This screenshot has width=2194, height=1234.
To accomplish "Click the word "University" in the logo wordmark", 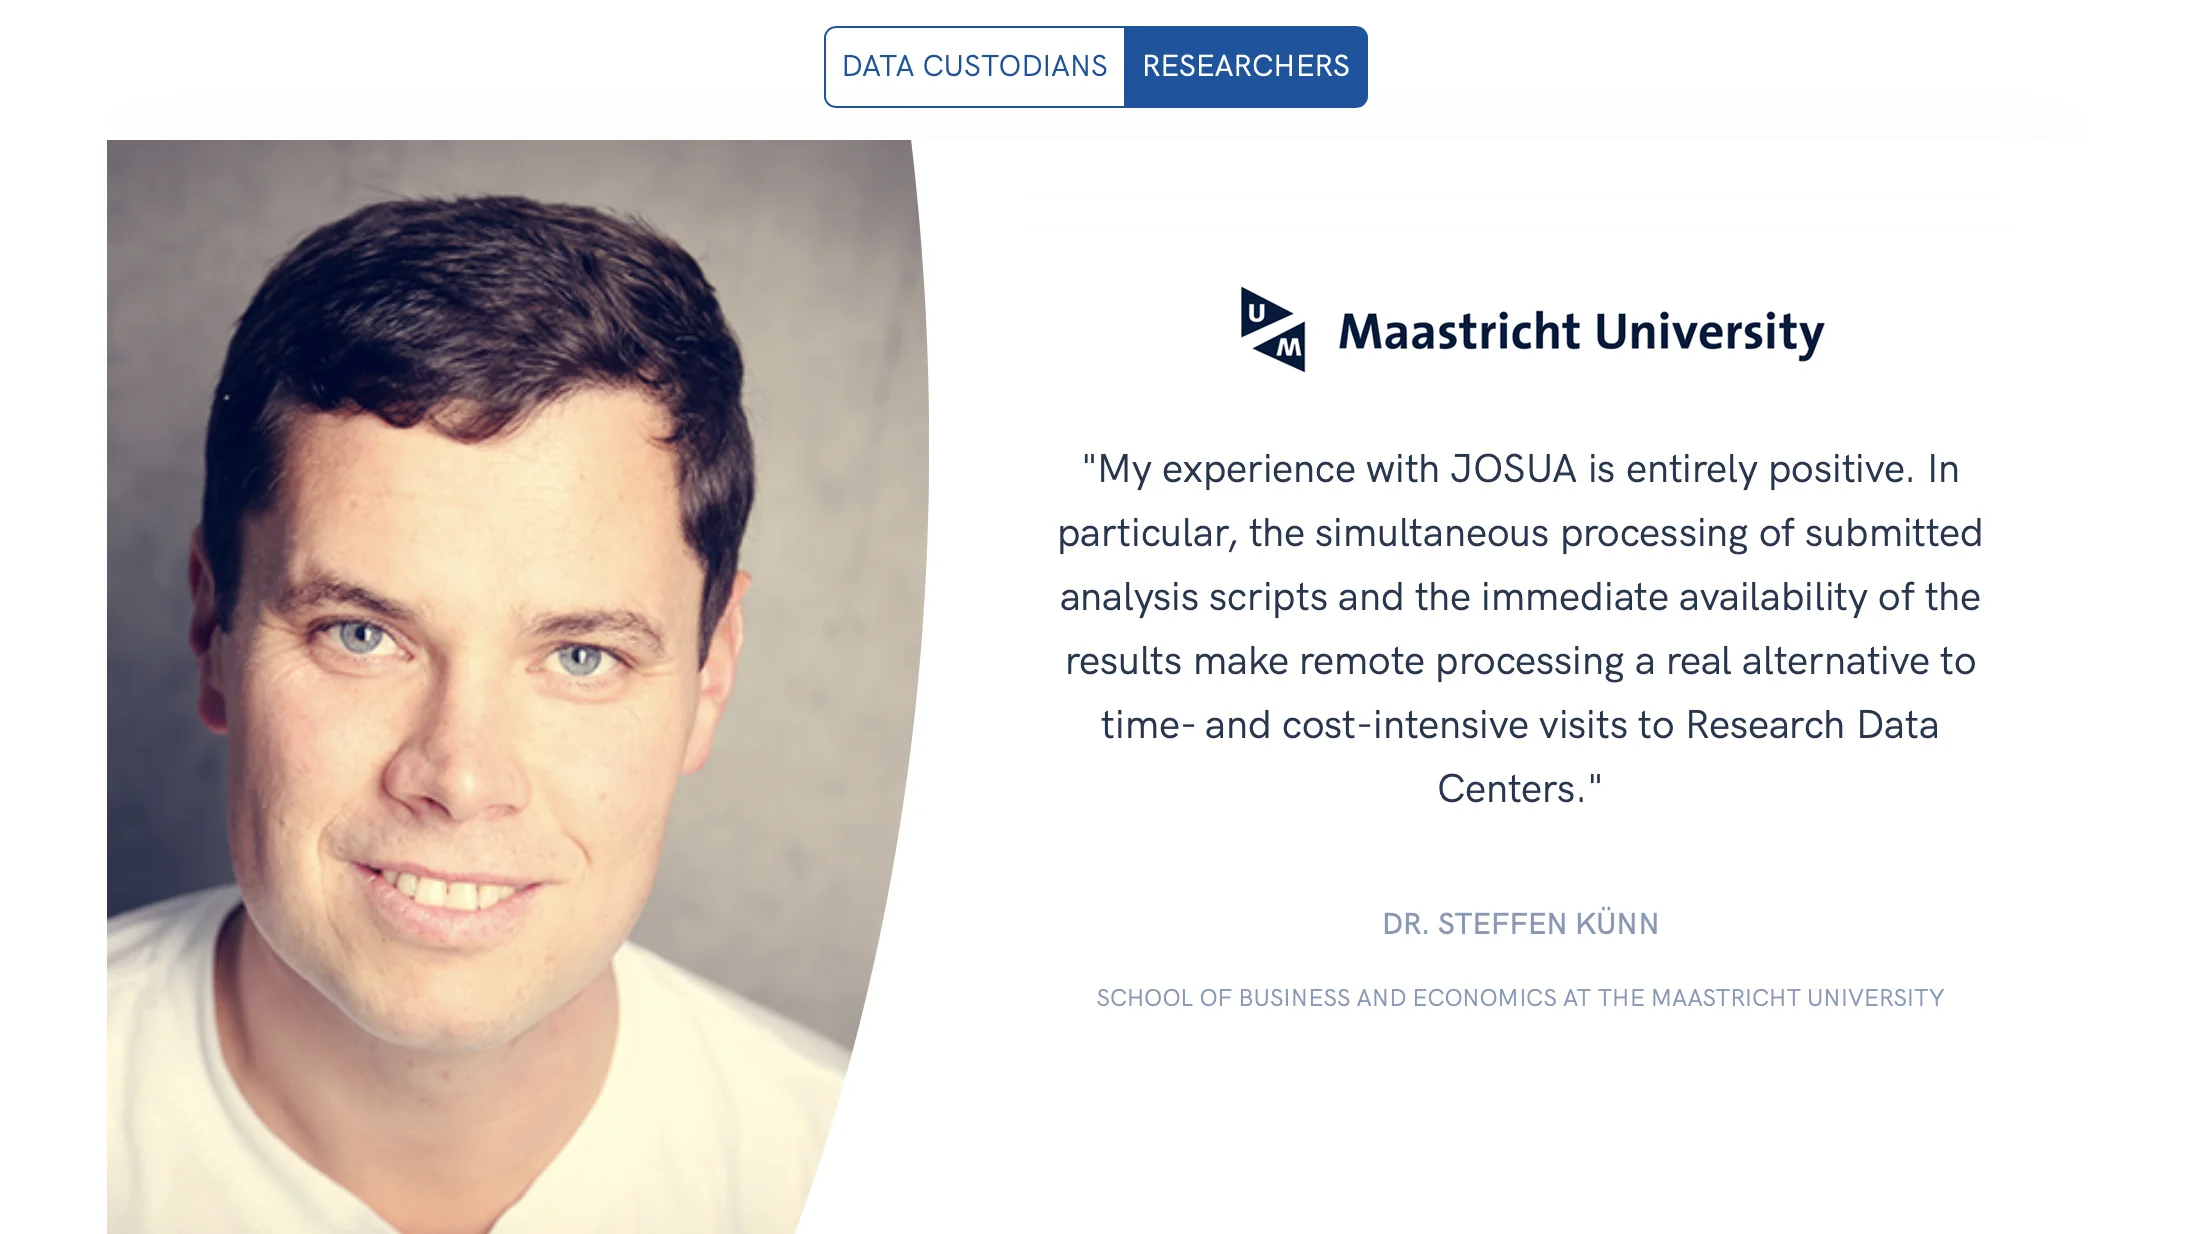I will point(1709,332).
